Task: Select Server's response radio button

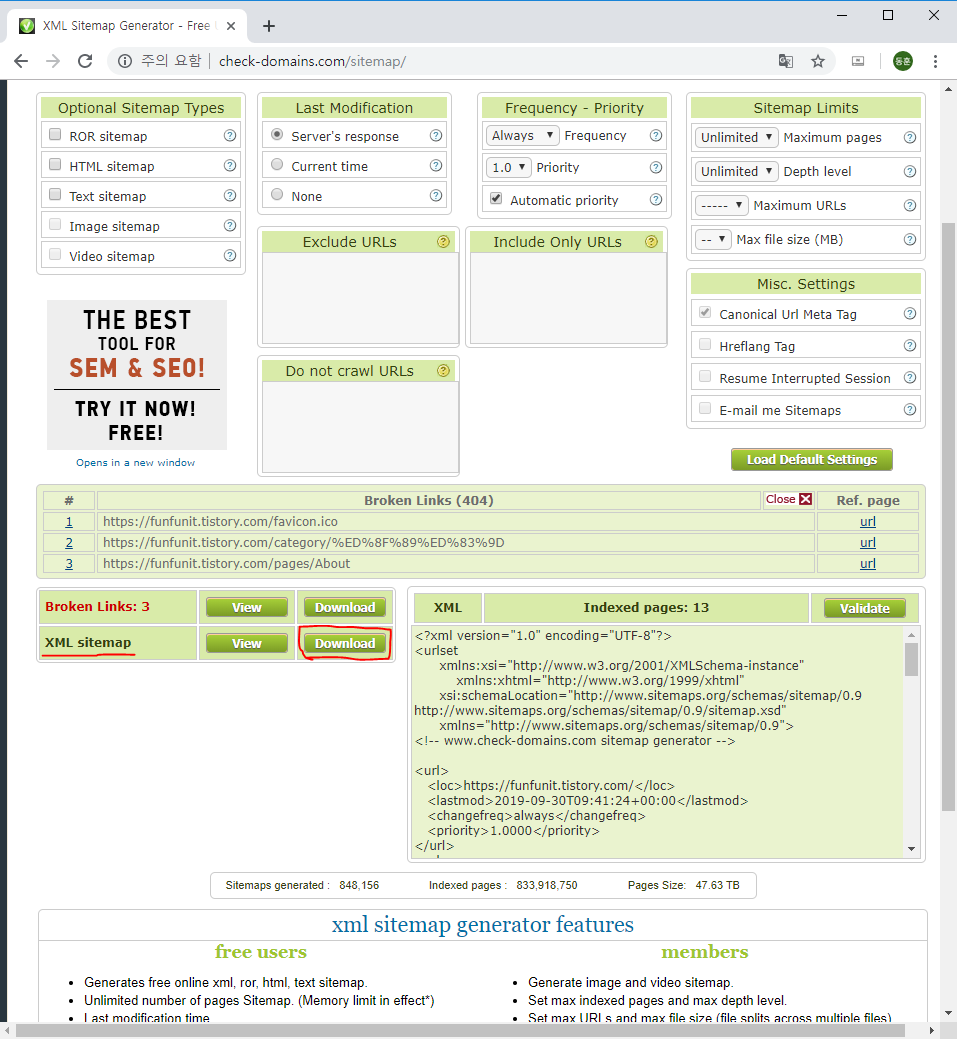Action: point(278,134)
